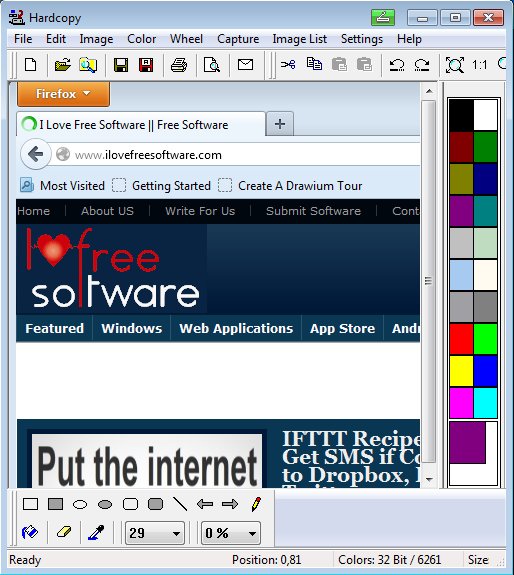Click the Copy icon in toolbar
514x575 pixels.
click(x=314, y=64)
